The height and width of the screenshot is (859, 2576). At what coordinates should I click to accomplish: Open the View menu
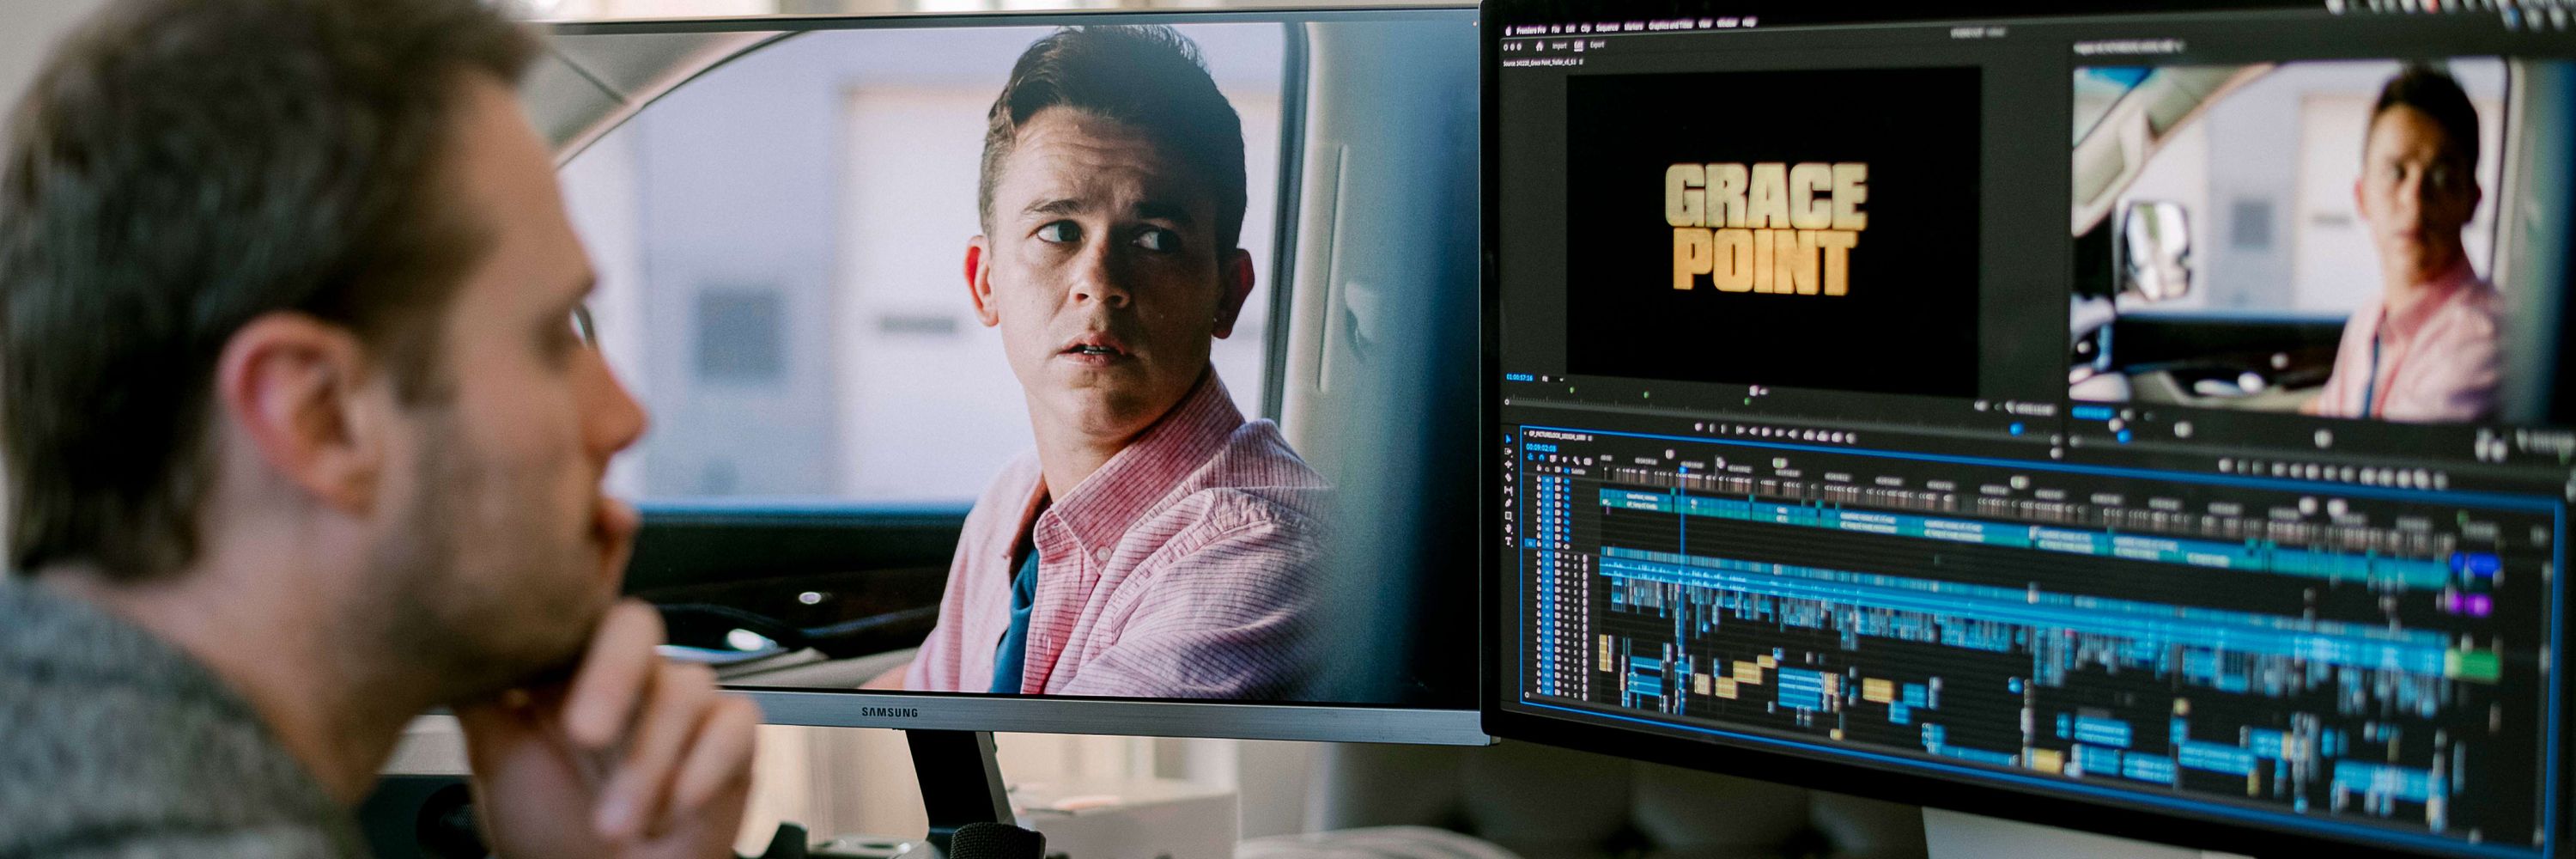click(x=1705, y=24)
